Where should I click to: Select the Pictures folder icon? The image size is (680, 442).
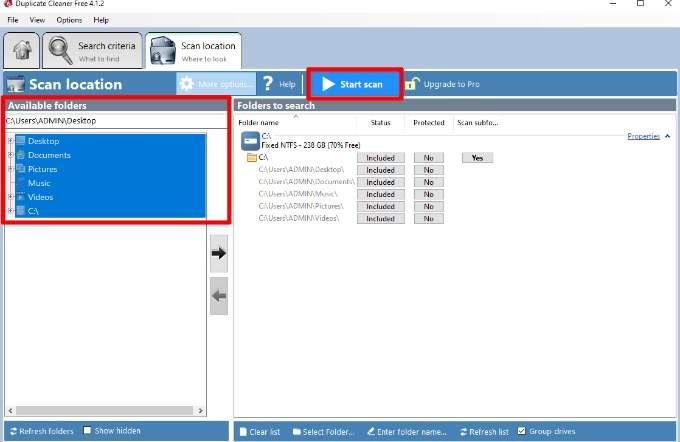pos(20,168)
